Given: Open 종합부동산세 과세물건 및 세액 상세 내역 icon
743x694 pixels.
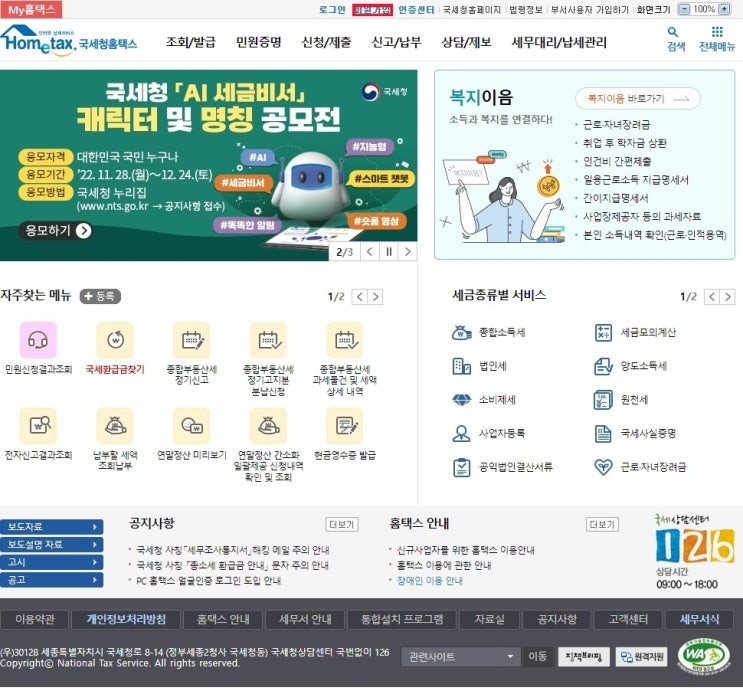Looking at the screenshot, I should point(345,340).
